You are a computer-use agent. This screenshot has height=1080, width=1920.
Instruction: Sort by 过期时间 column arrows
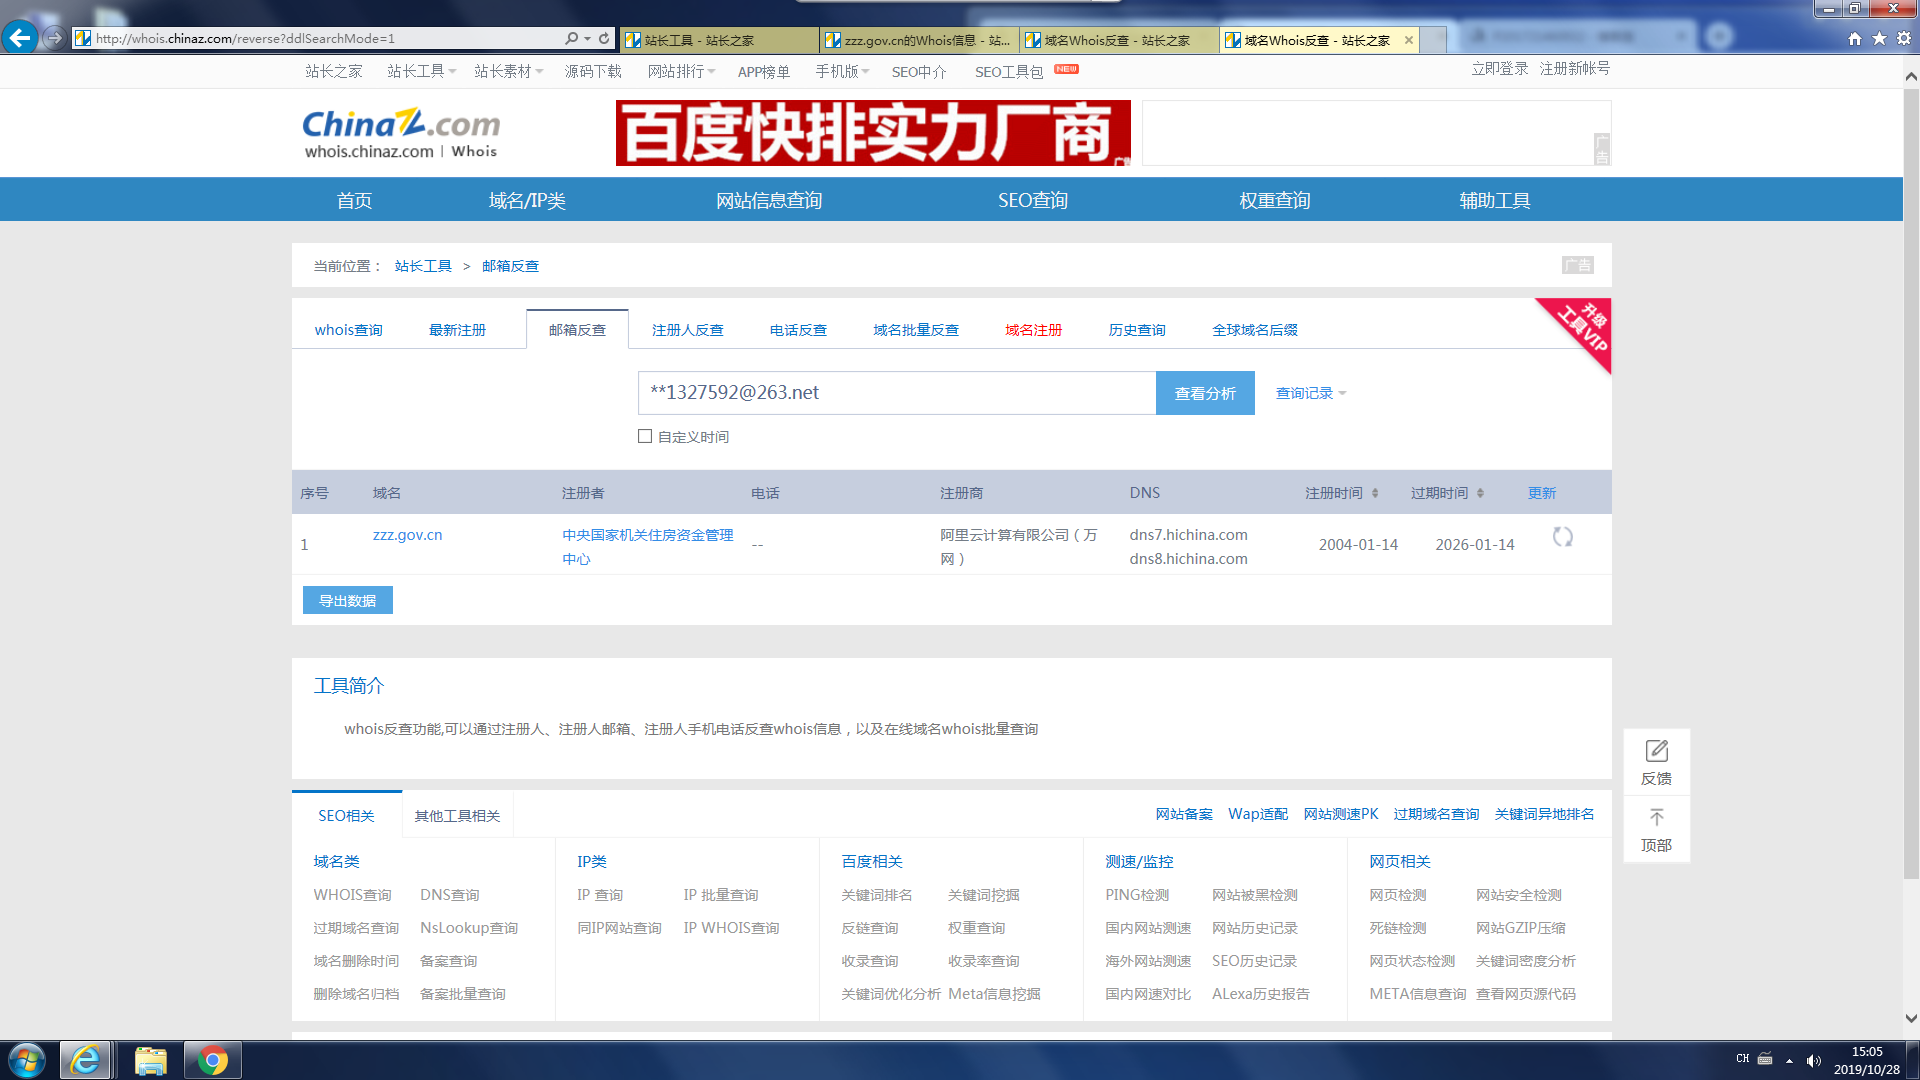point(1480,493)
